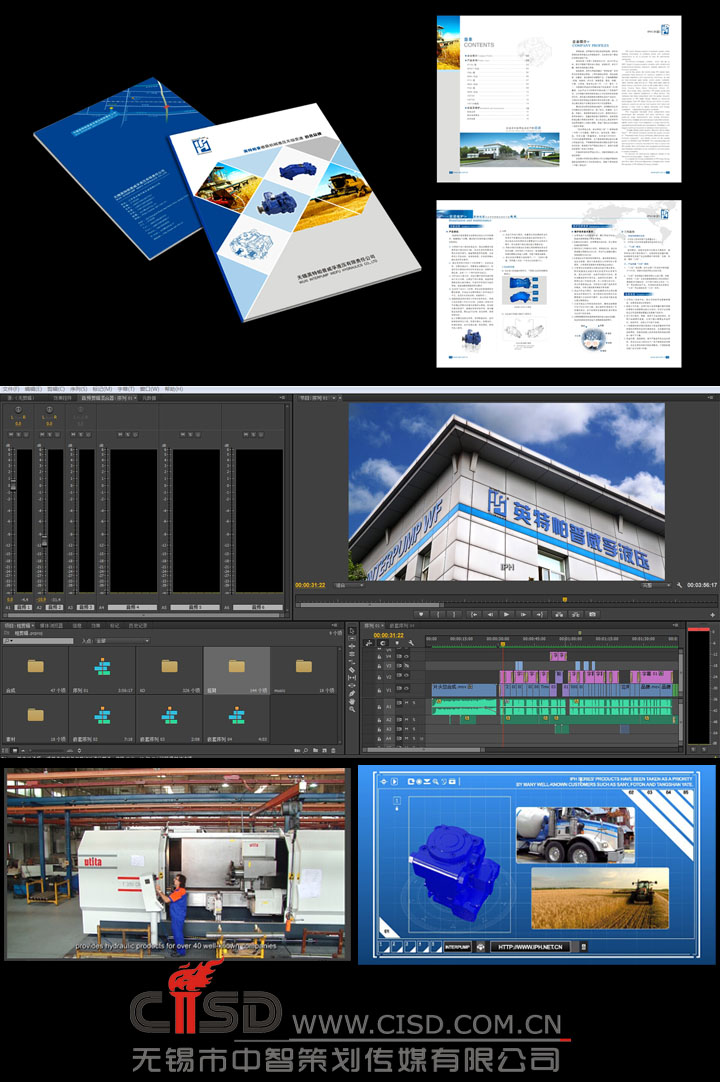The image size is (720, 1082).
Task: Open timeline display settings wrench
Action: coord(411,643)
